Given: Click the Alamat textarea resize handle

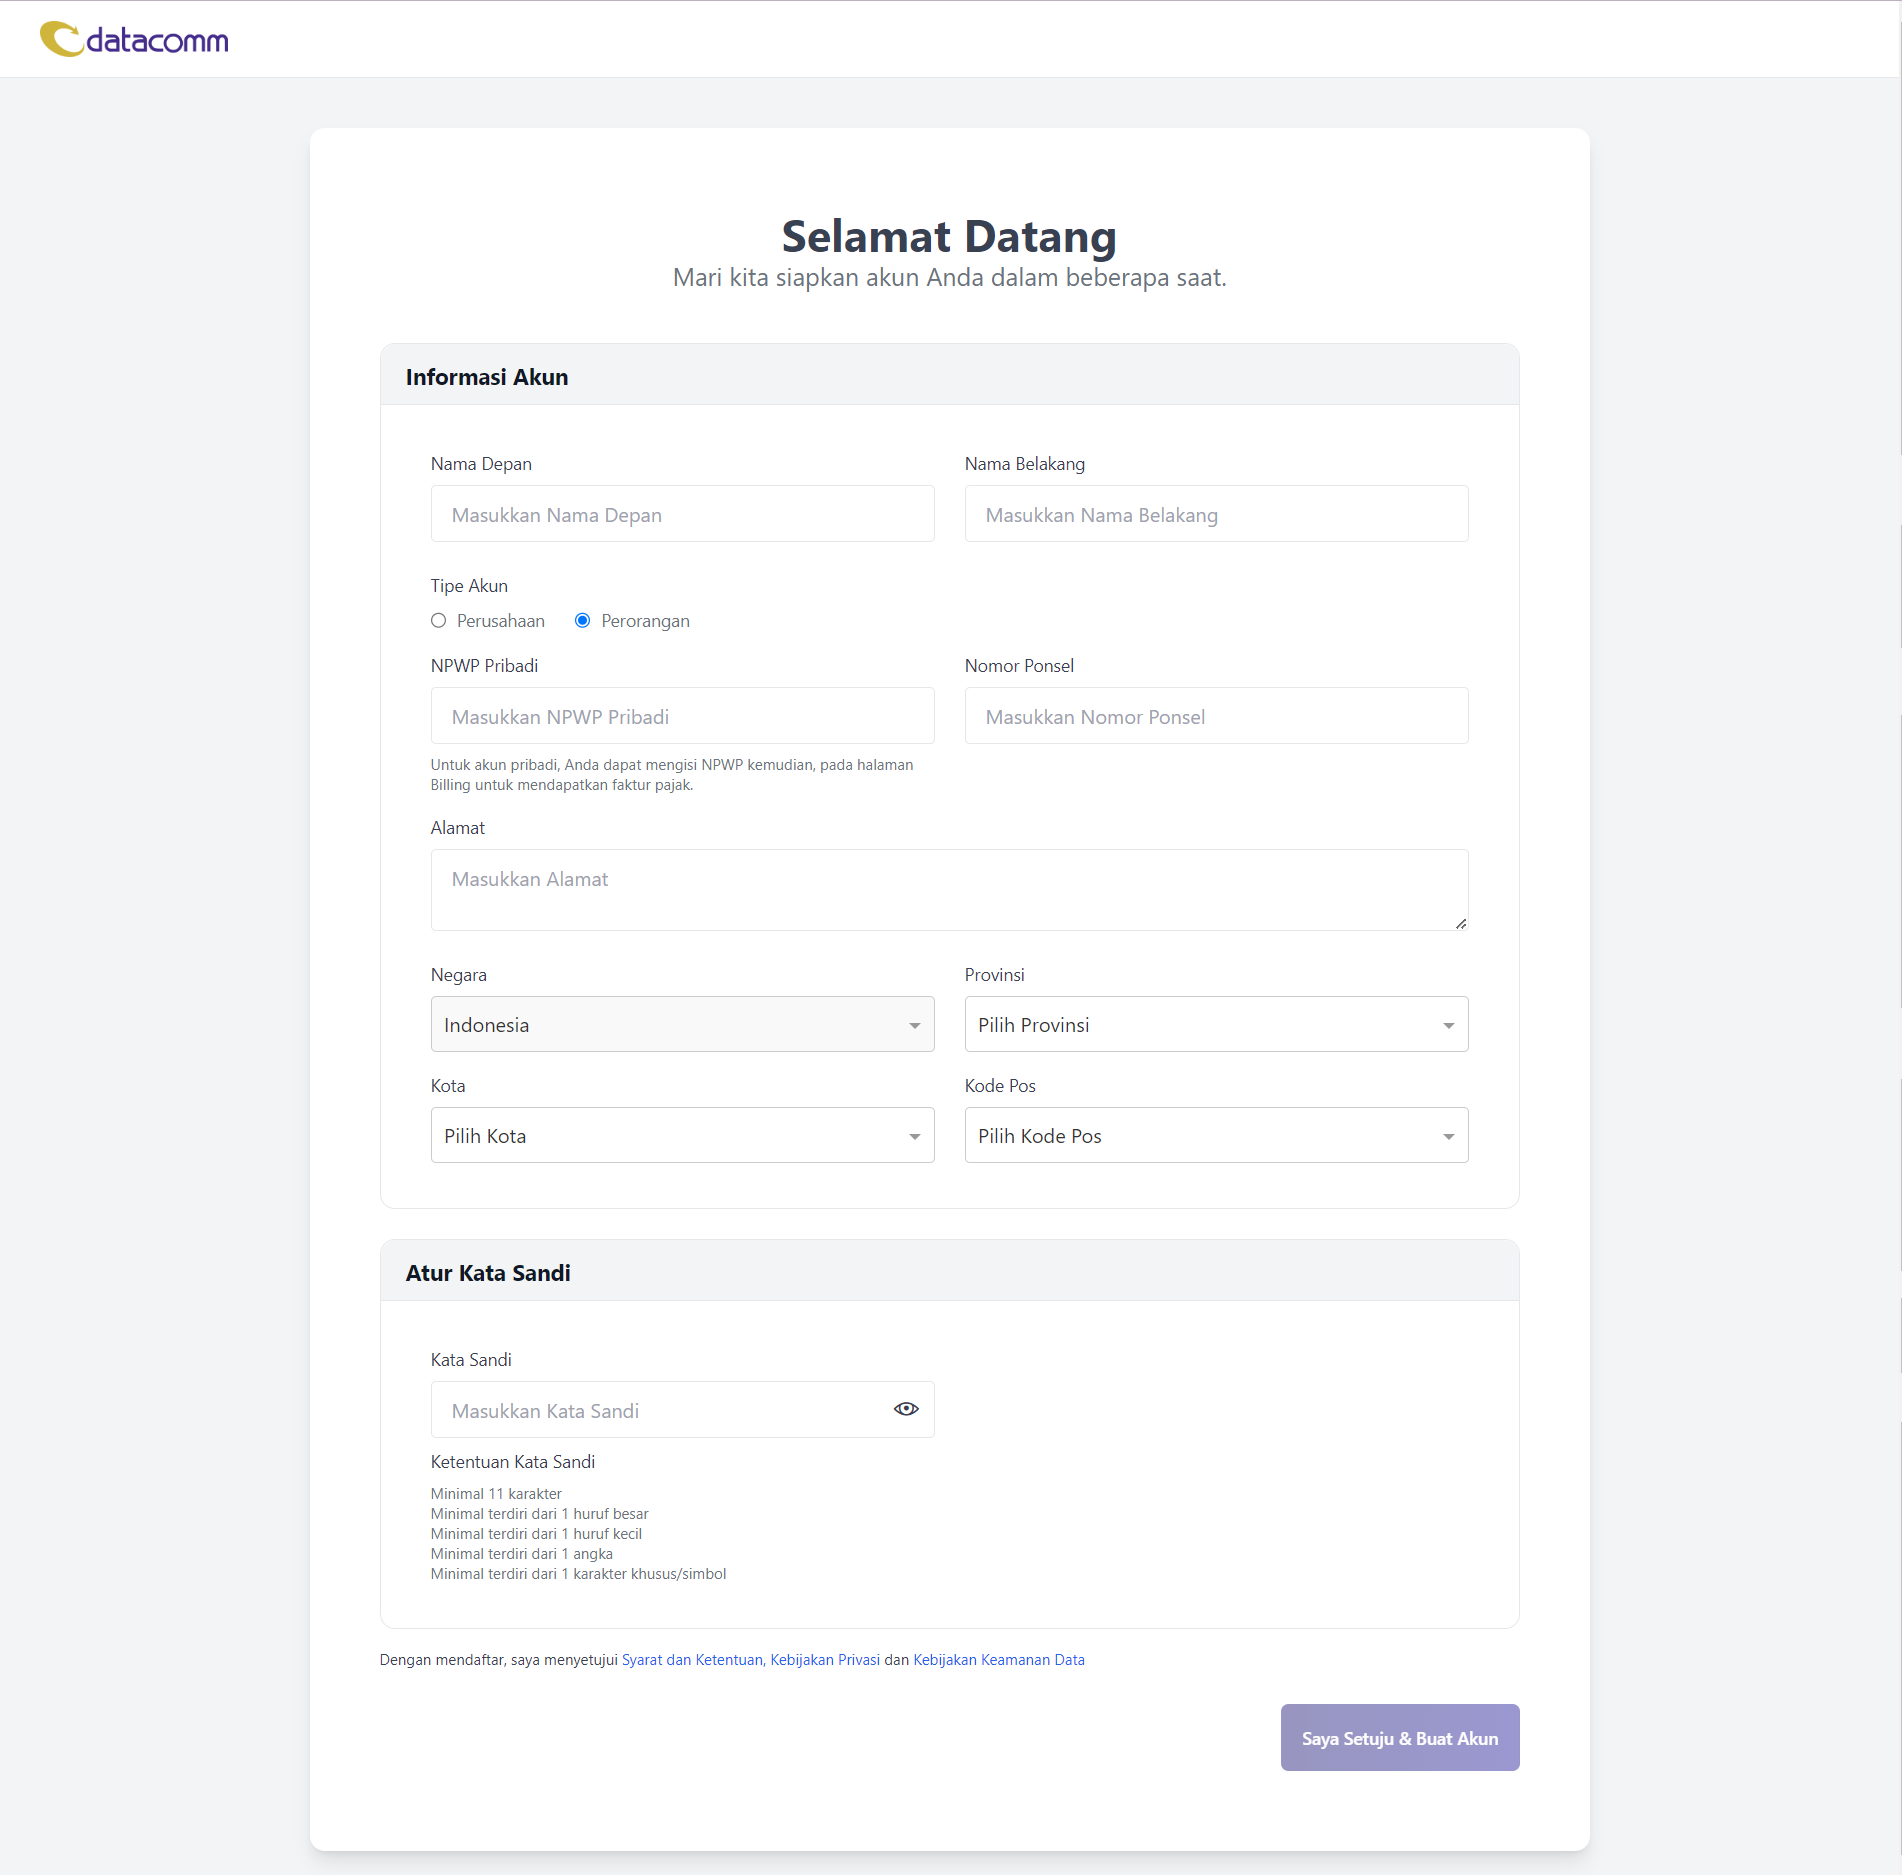Looking at the screenshot, I should 1461,924.
